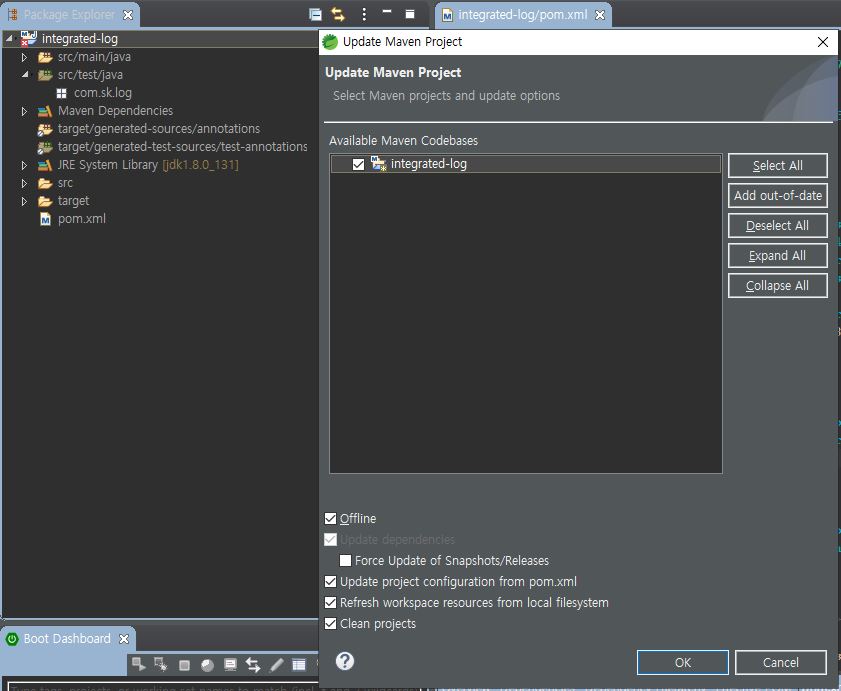Switch to the Boot Dashboard tab
The image size is (841, 691).
(66, 639)
